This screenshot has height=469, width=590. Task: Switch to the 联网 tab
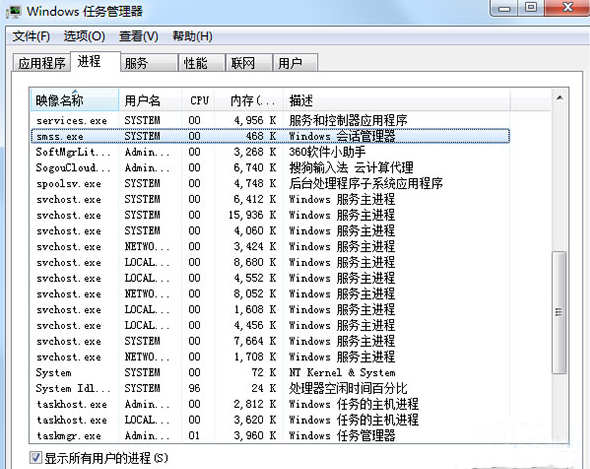tap(249, 63)
